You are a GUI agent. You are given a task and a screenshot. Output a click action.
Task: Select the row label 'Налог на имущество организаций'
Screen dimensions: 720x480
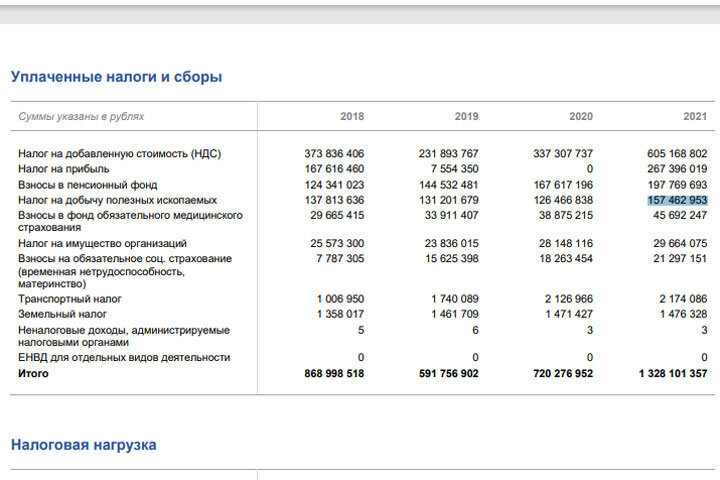[102, 243]
